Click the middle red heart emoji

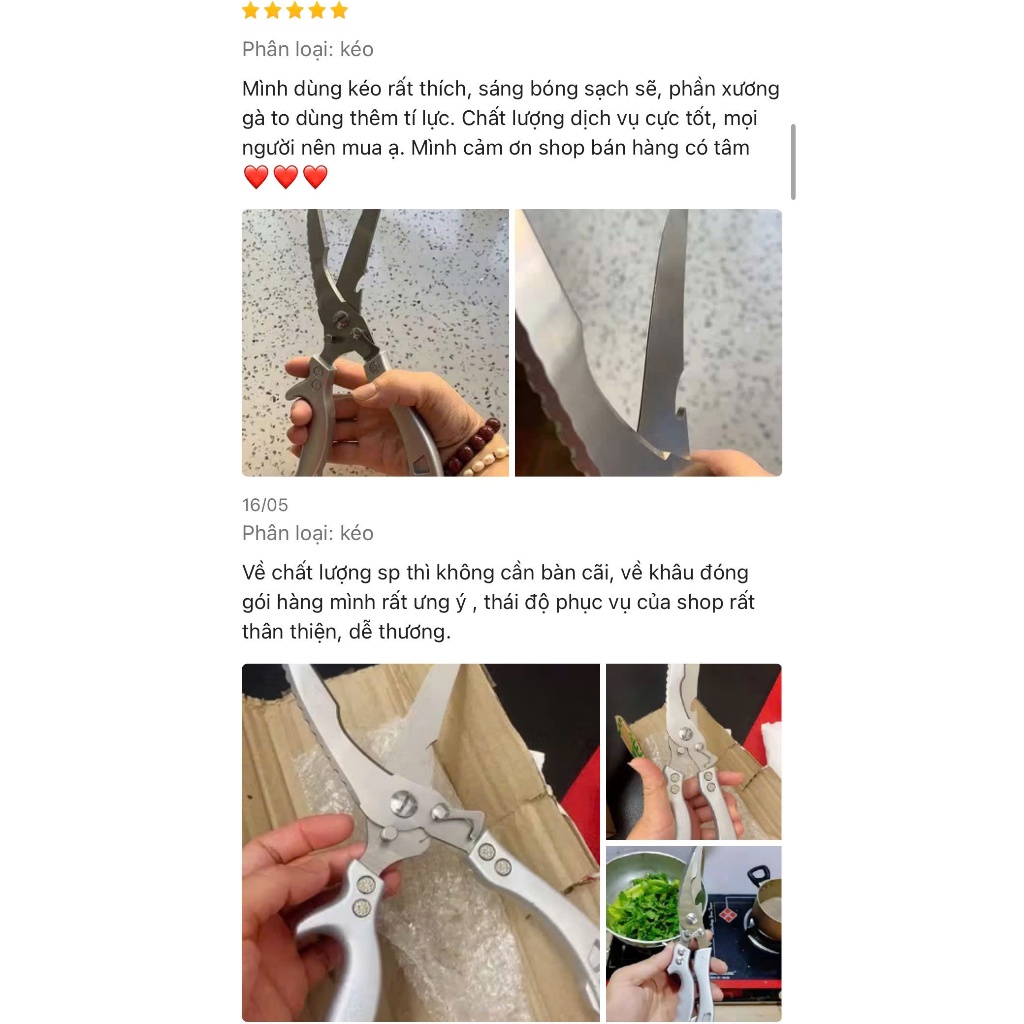285,177
